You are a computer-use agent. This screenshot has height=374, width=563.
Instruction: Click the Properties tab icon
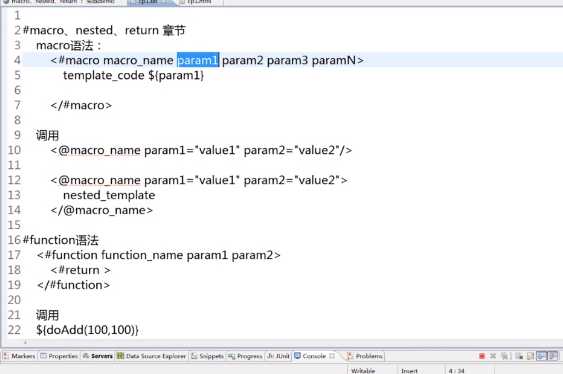(43, 356)
